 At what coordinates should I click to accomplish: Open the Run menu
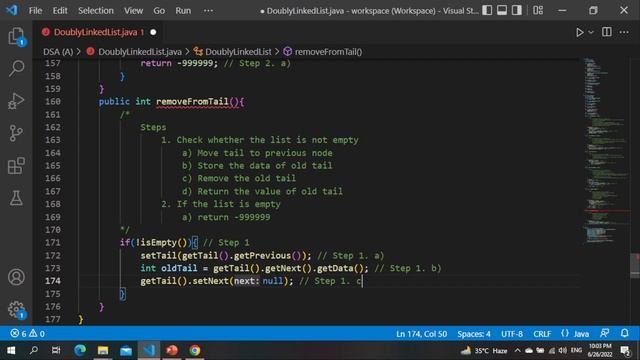[x=183, y=11]
